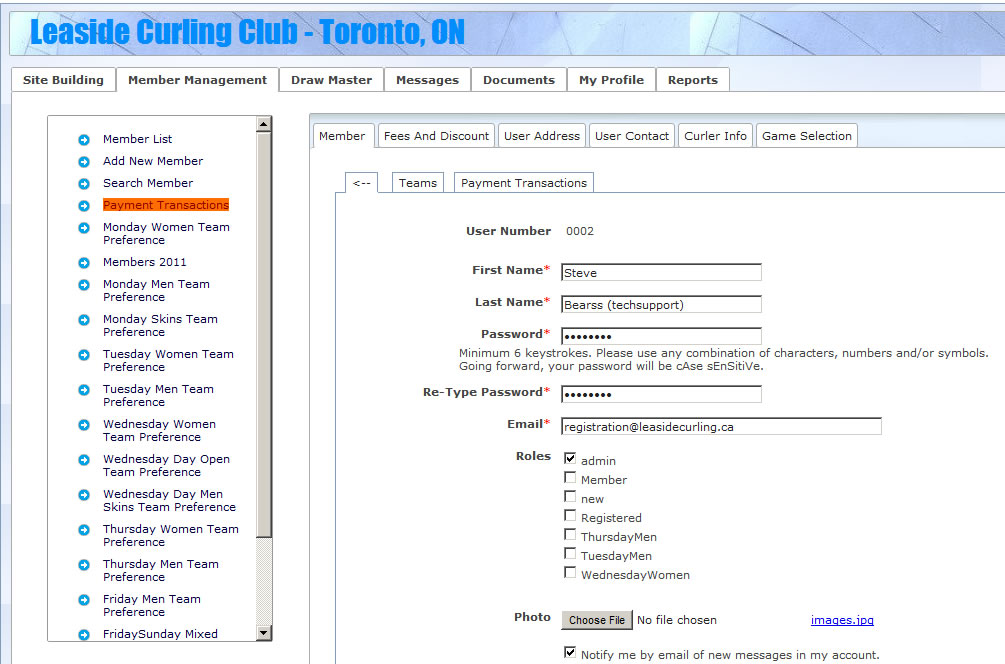The image size is (1005, 664).
Task: Open the User Contact tab
Action: tap(632, 136)
